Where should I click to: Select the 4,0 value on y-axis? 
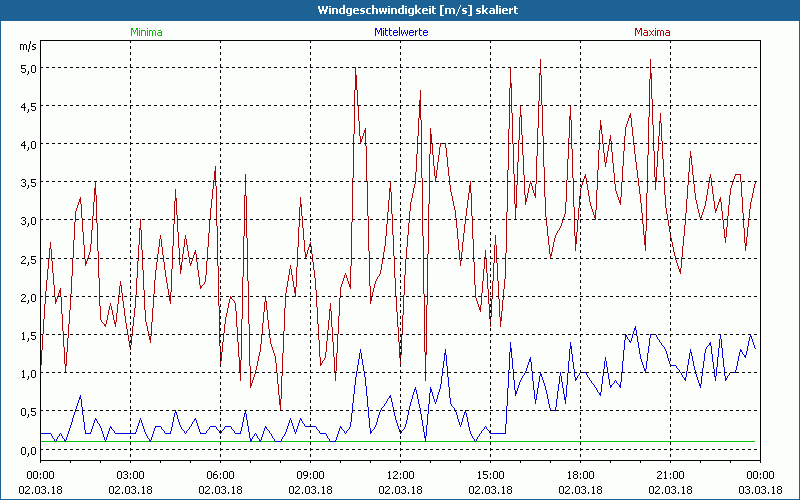click(x=26, y=145)
